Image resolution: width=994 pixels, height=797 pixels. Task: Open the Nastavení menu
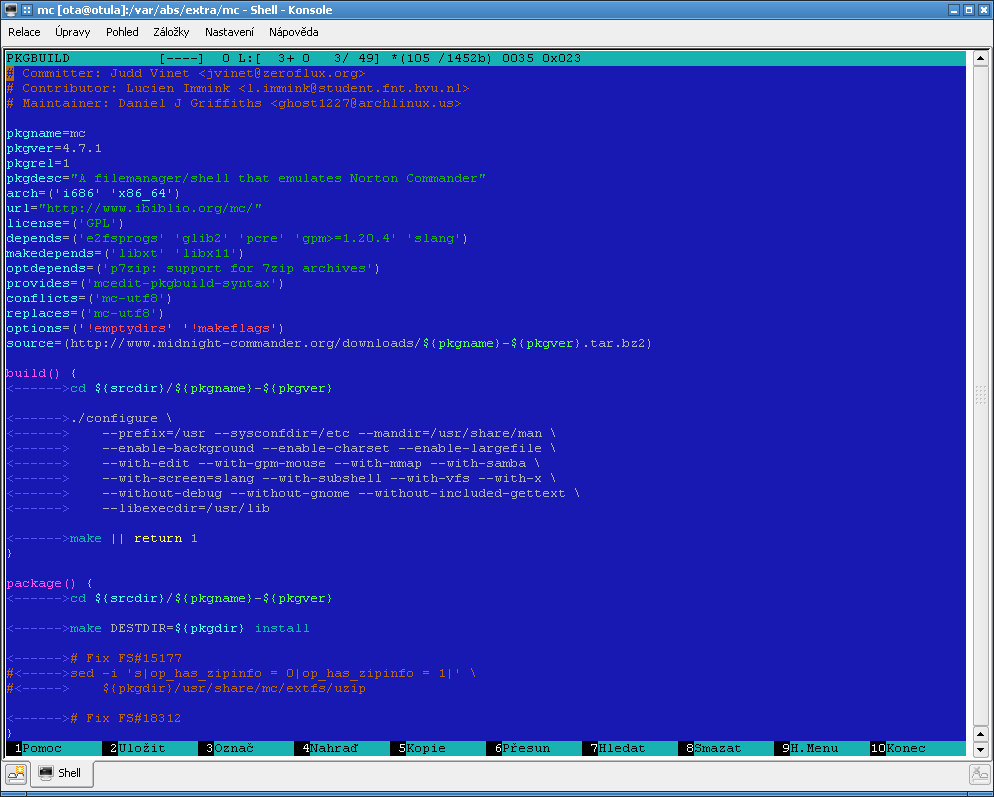point(229,32)
